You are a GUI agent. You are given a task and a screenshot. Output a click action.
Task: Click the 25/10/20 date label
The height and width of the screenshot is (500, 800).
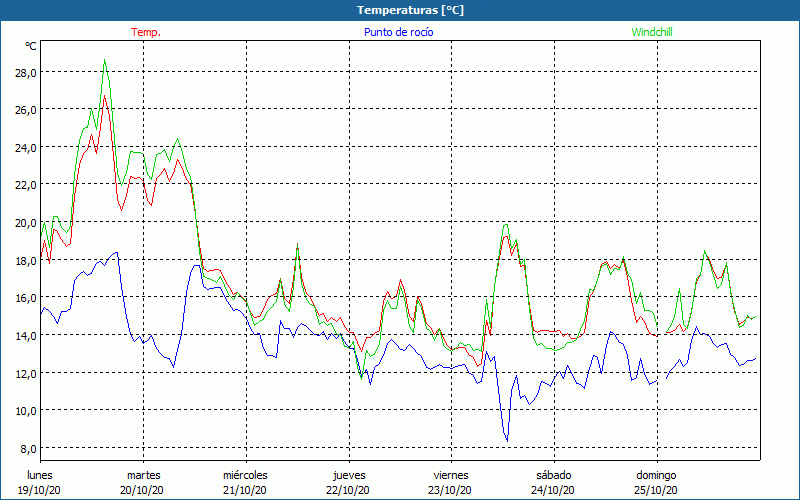tap(656, 490)
